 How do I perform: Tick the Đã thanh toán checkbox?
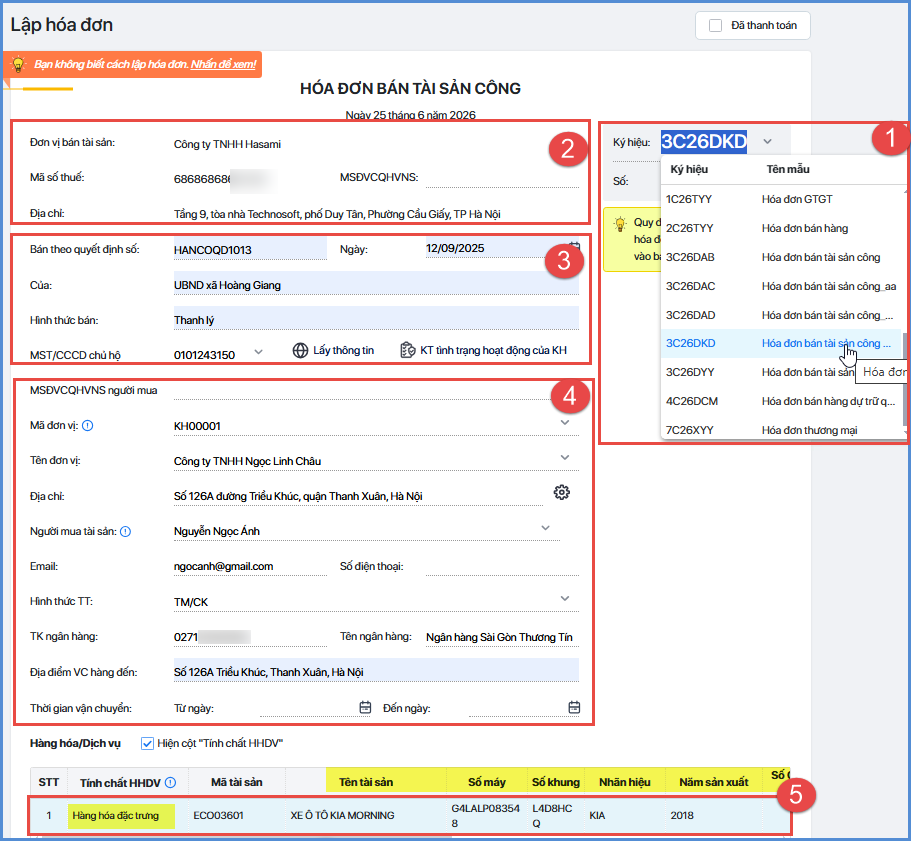point(716,26)
